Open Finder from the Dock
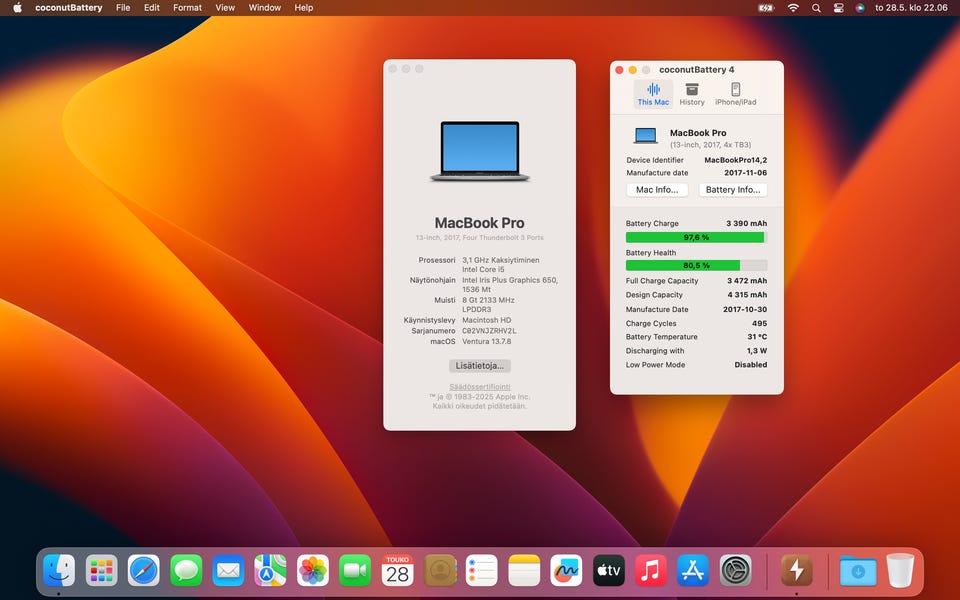 click(59, 571)
